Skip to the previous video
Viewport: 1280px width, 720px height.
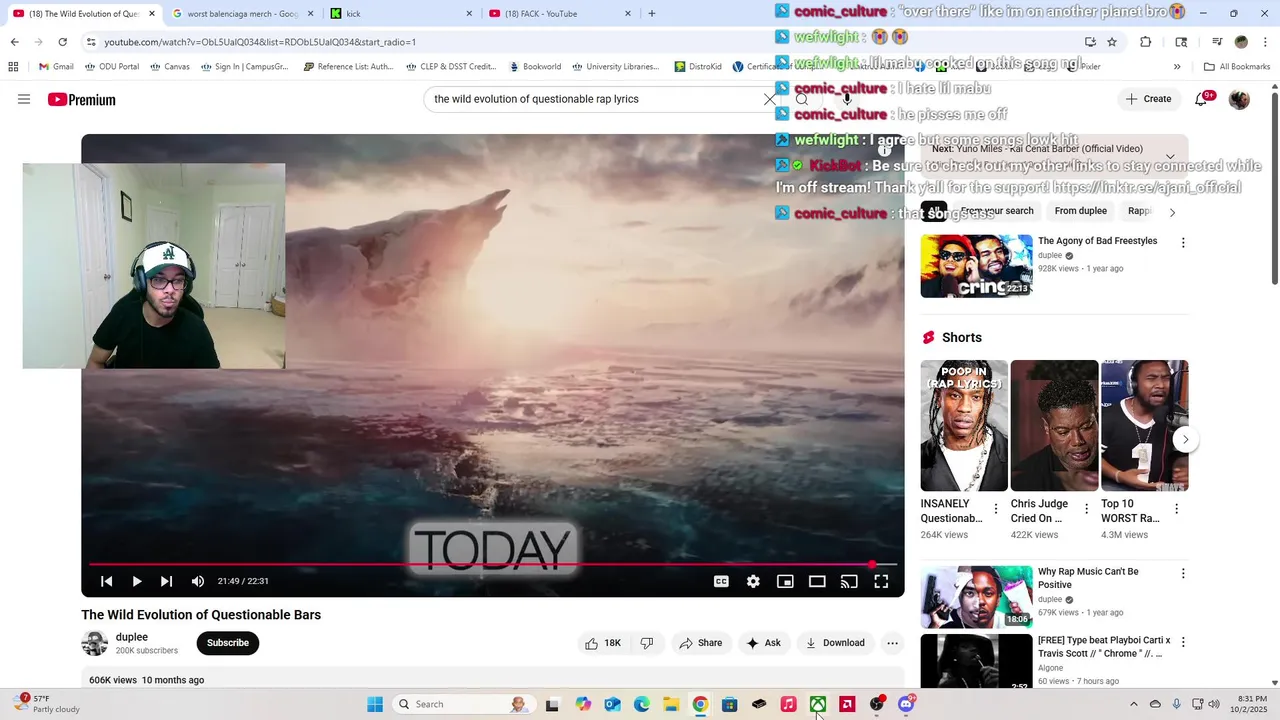[106, 581]
